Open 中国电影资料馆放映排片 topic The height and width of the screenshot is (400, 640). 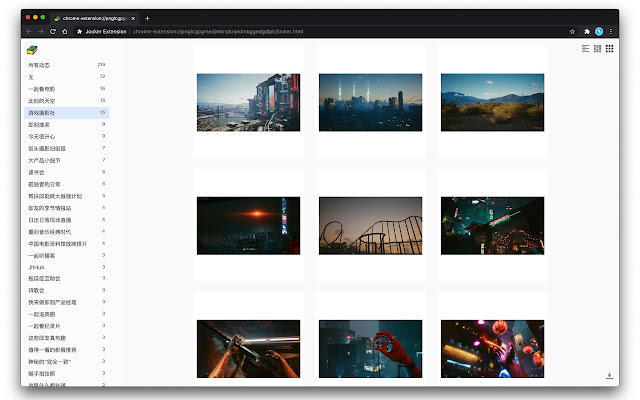[x=67, y=243]
